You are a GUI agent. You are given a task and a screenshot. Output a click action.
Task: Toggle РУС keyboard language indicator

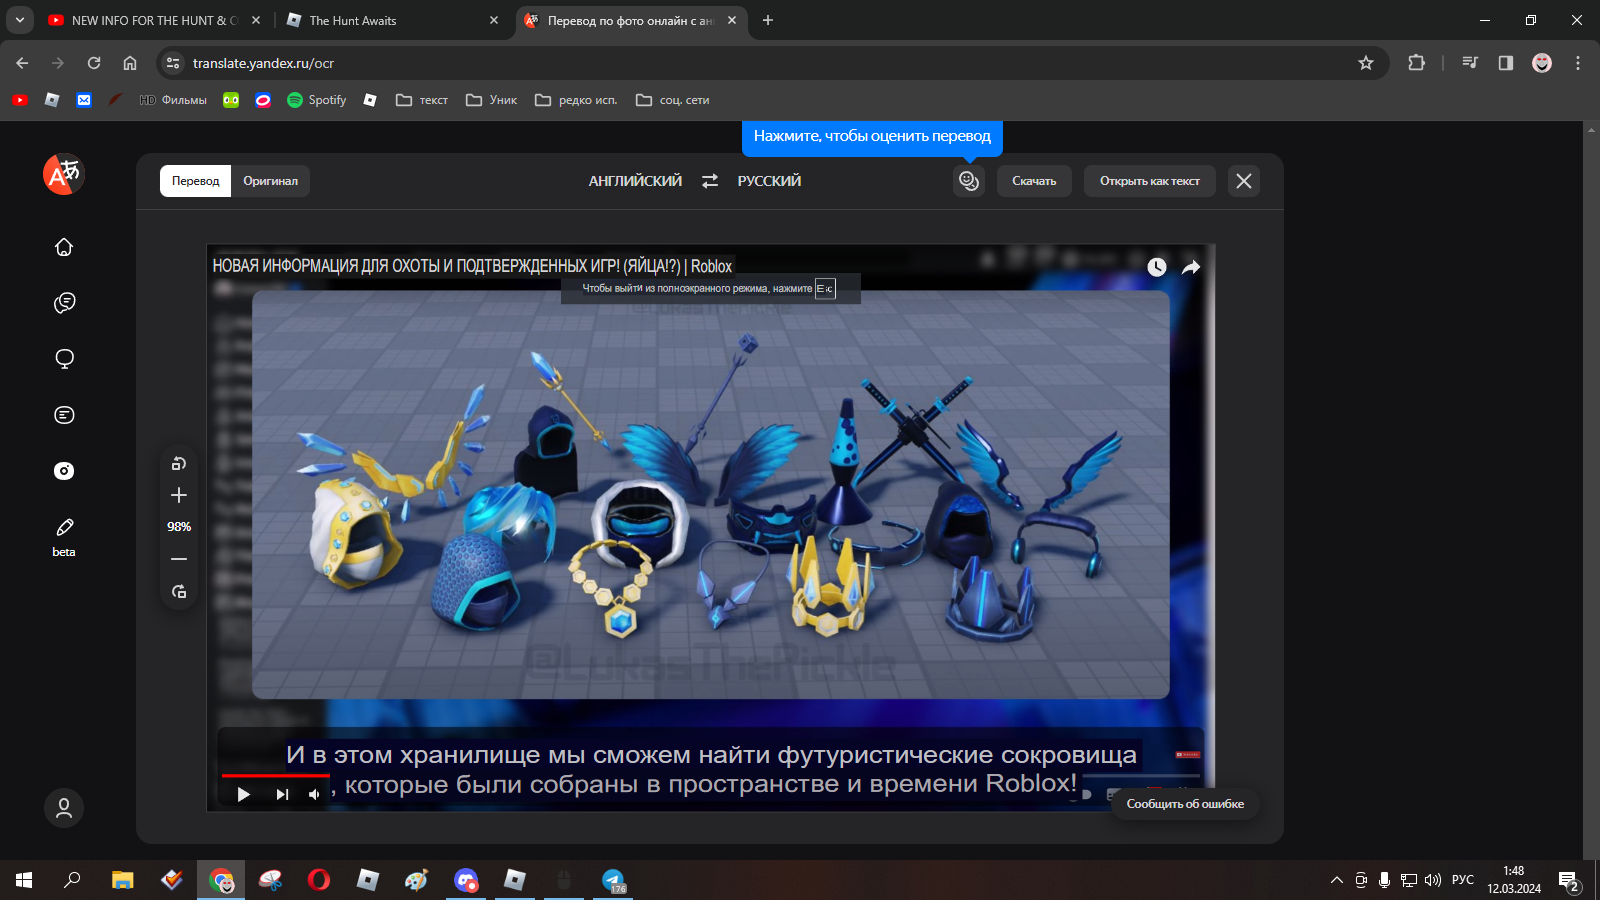pos(1463,880)
